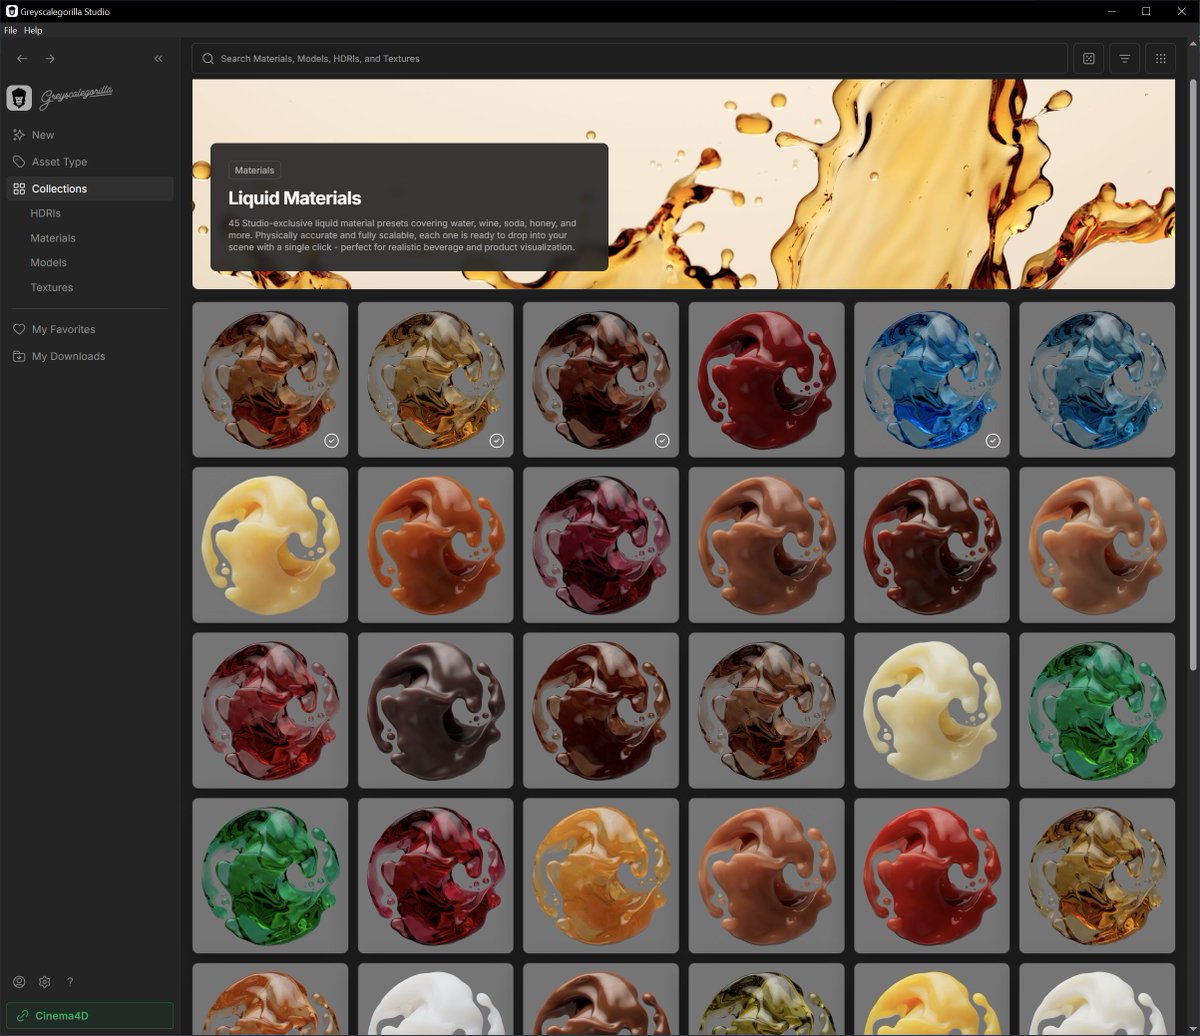This screenshot has height=1036, width=1200.
Task: Open My Favorites
Action: pos(63,329)
